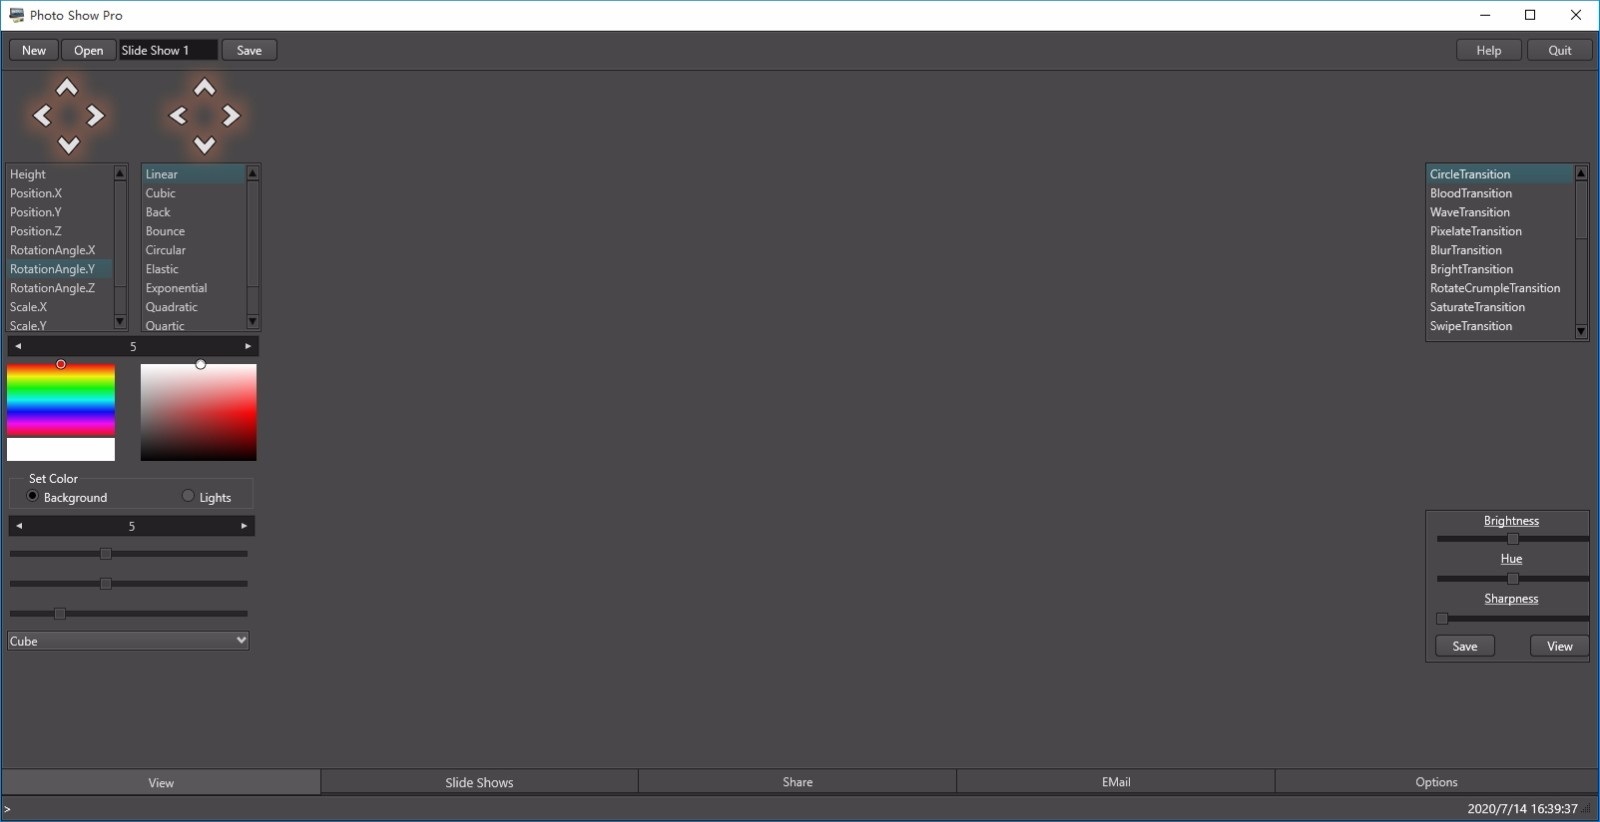Click the down arrow in left arrow pad

point(68,145)
